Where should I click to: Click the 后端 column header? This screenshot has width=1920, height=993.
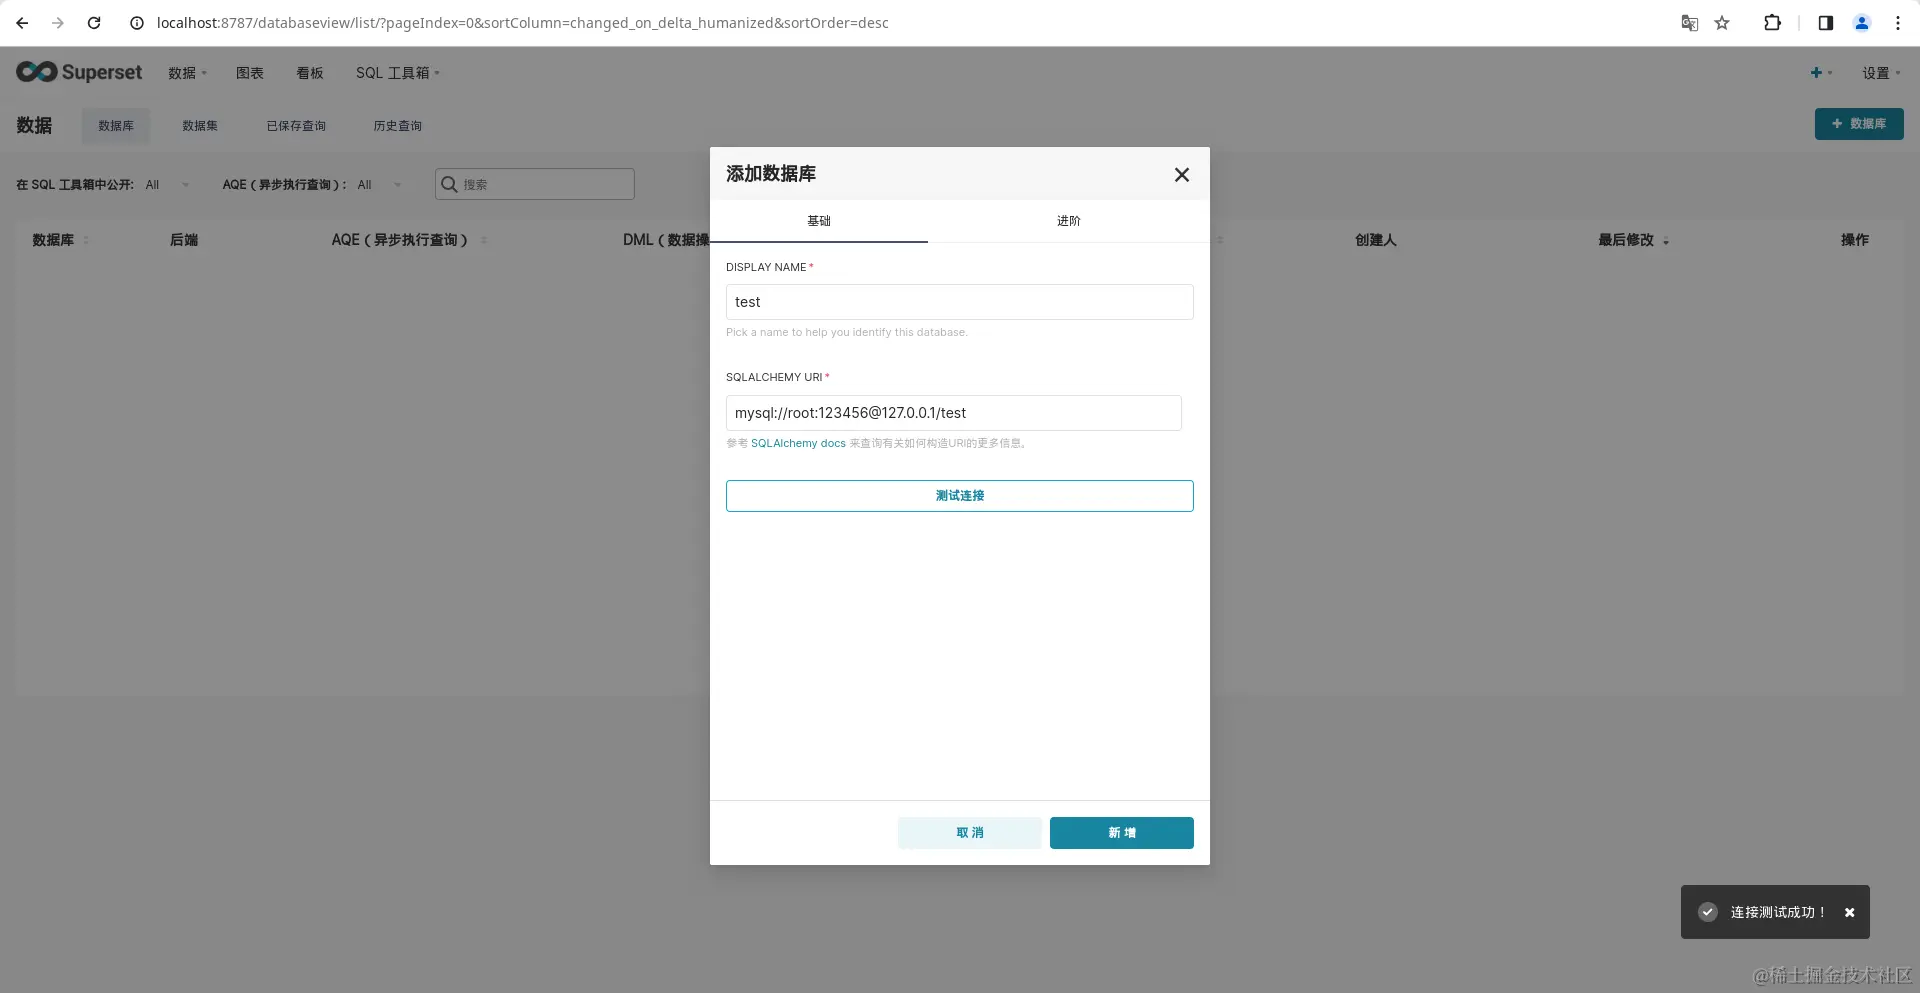pyautogui.click(x=184, y=240)
